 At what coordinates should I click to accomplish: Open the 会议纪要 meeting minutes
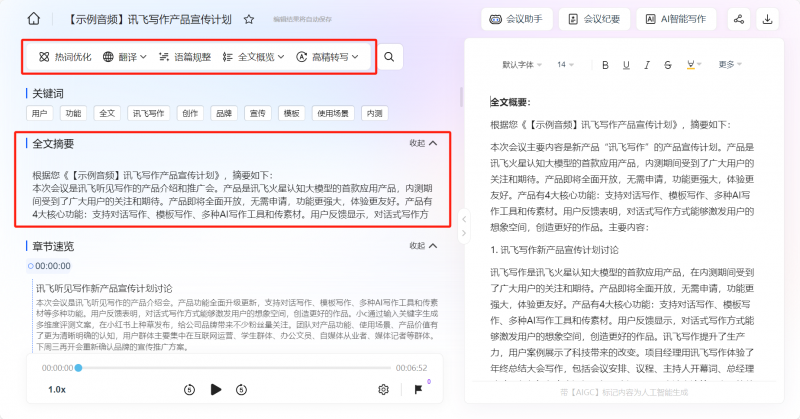point(594,19)
